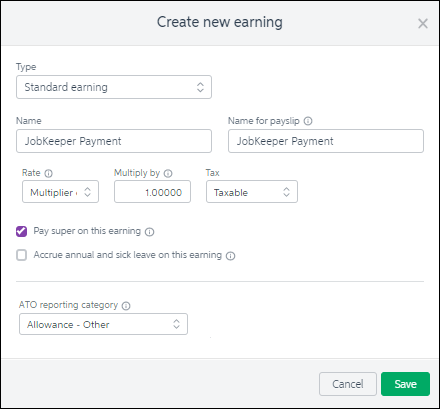Click the Multiply by field showing 1.00000
The image size is (440, 409).
152,192
